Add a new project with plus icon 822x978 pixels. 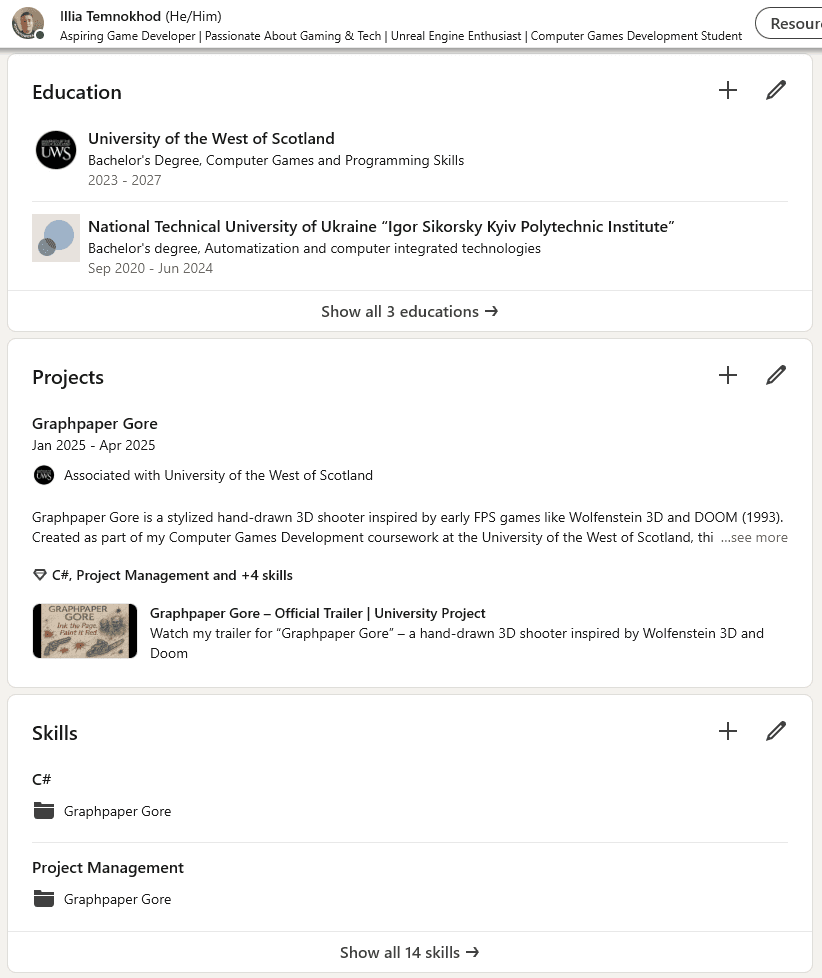click(728, 375)
